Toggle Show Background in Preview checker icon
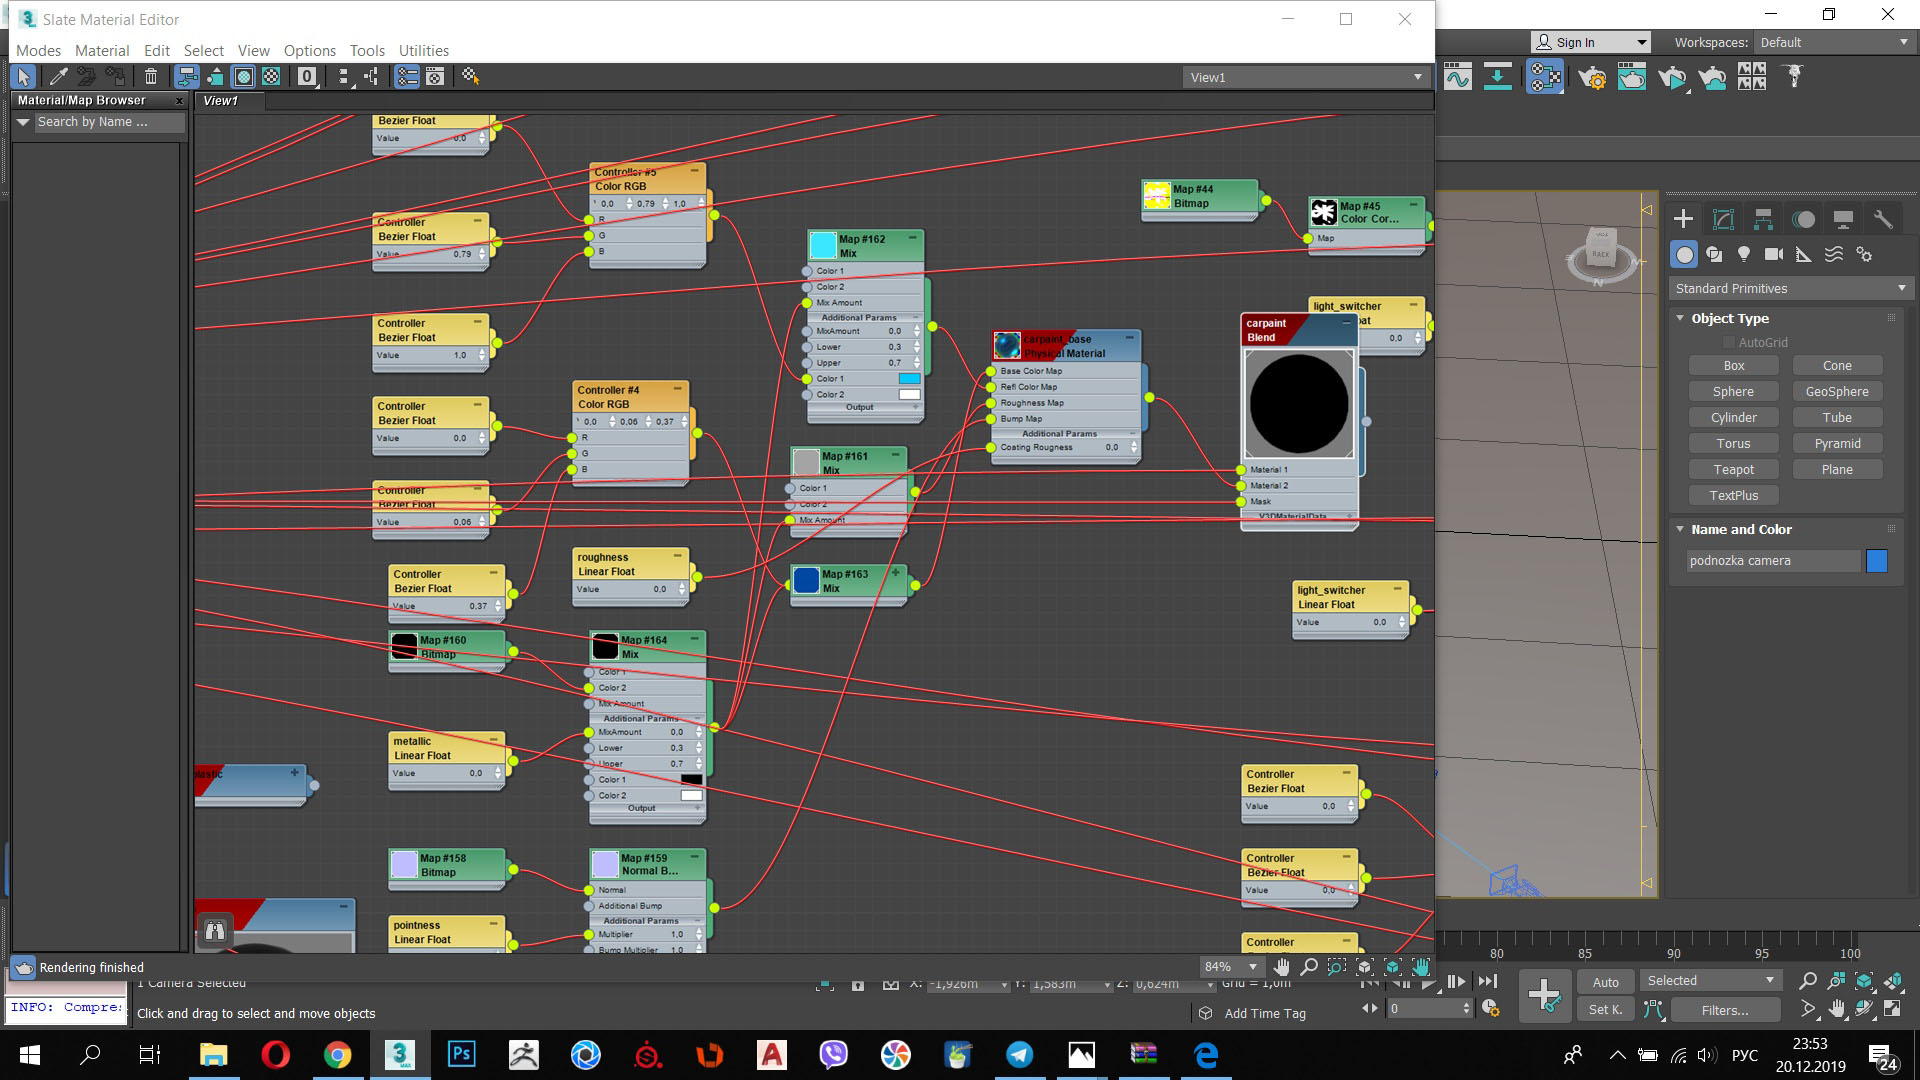The height and width of the screenshot is (1080, 1920). (271, 77)
